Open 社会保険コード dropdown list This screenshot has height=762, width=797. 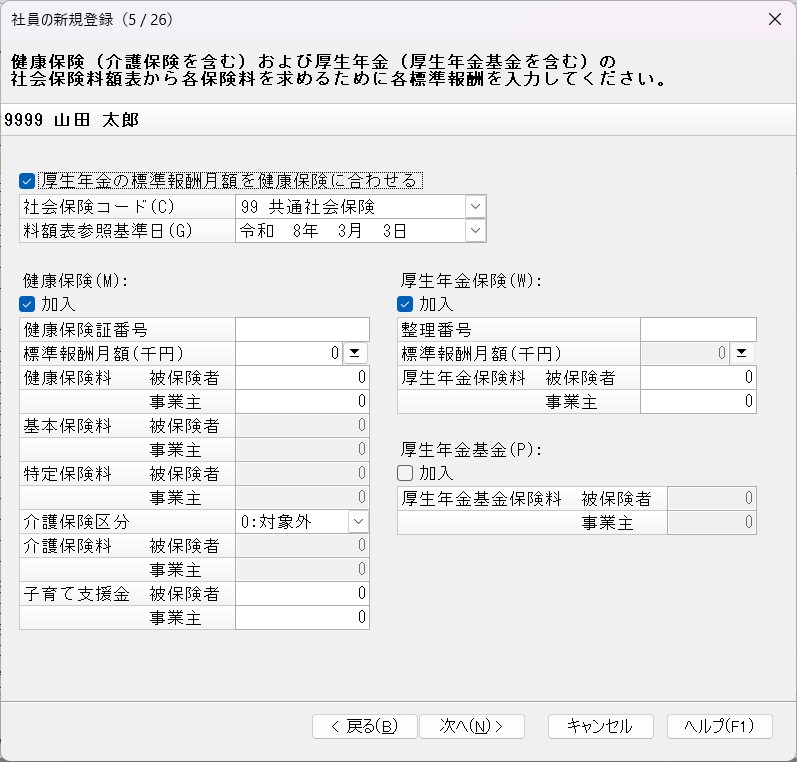click(x=474, y=207)
